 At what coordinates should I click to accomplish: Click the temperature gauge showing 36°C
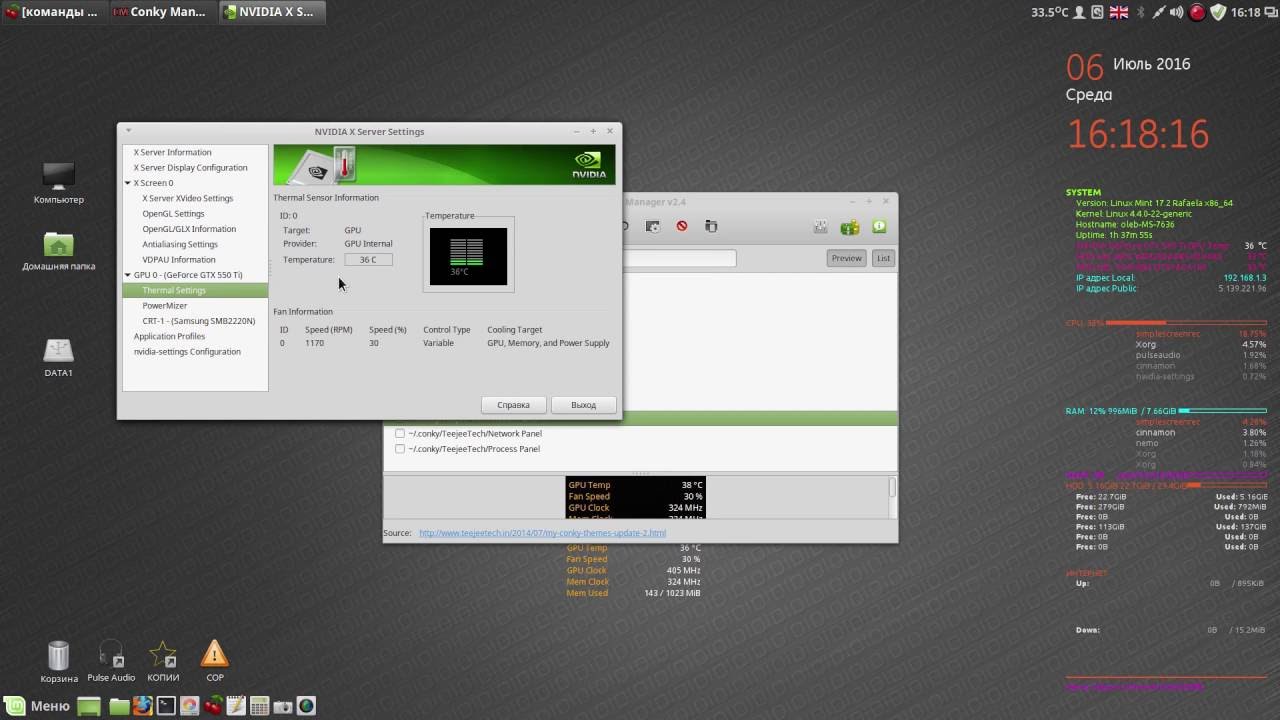tap(468, 256)
